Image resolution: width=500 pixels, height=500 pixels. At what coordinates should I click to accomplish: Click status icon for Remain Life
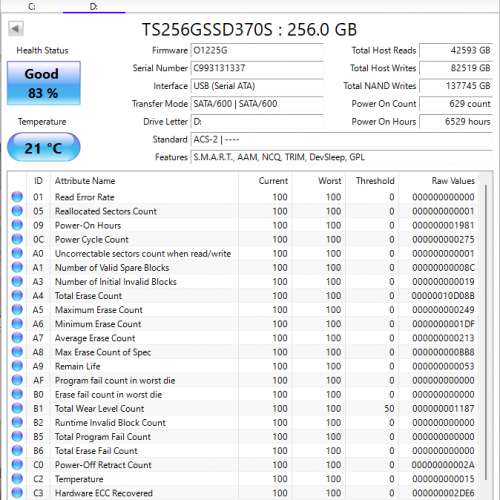17,366
